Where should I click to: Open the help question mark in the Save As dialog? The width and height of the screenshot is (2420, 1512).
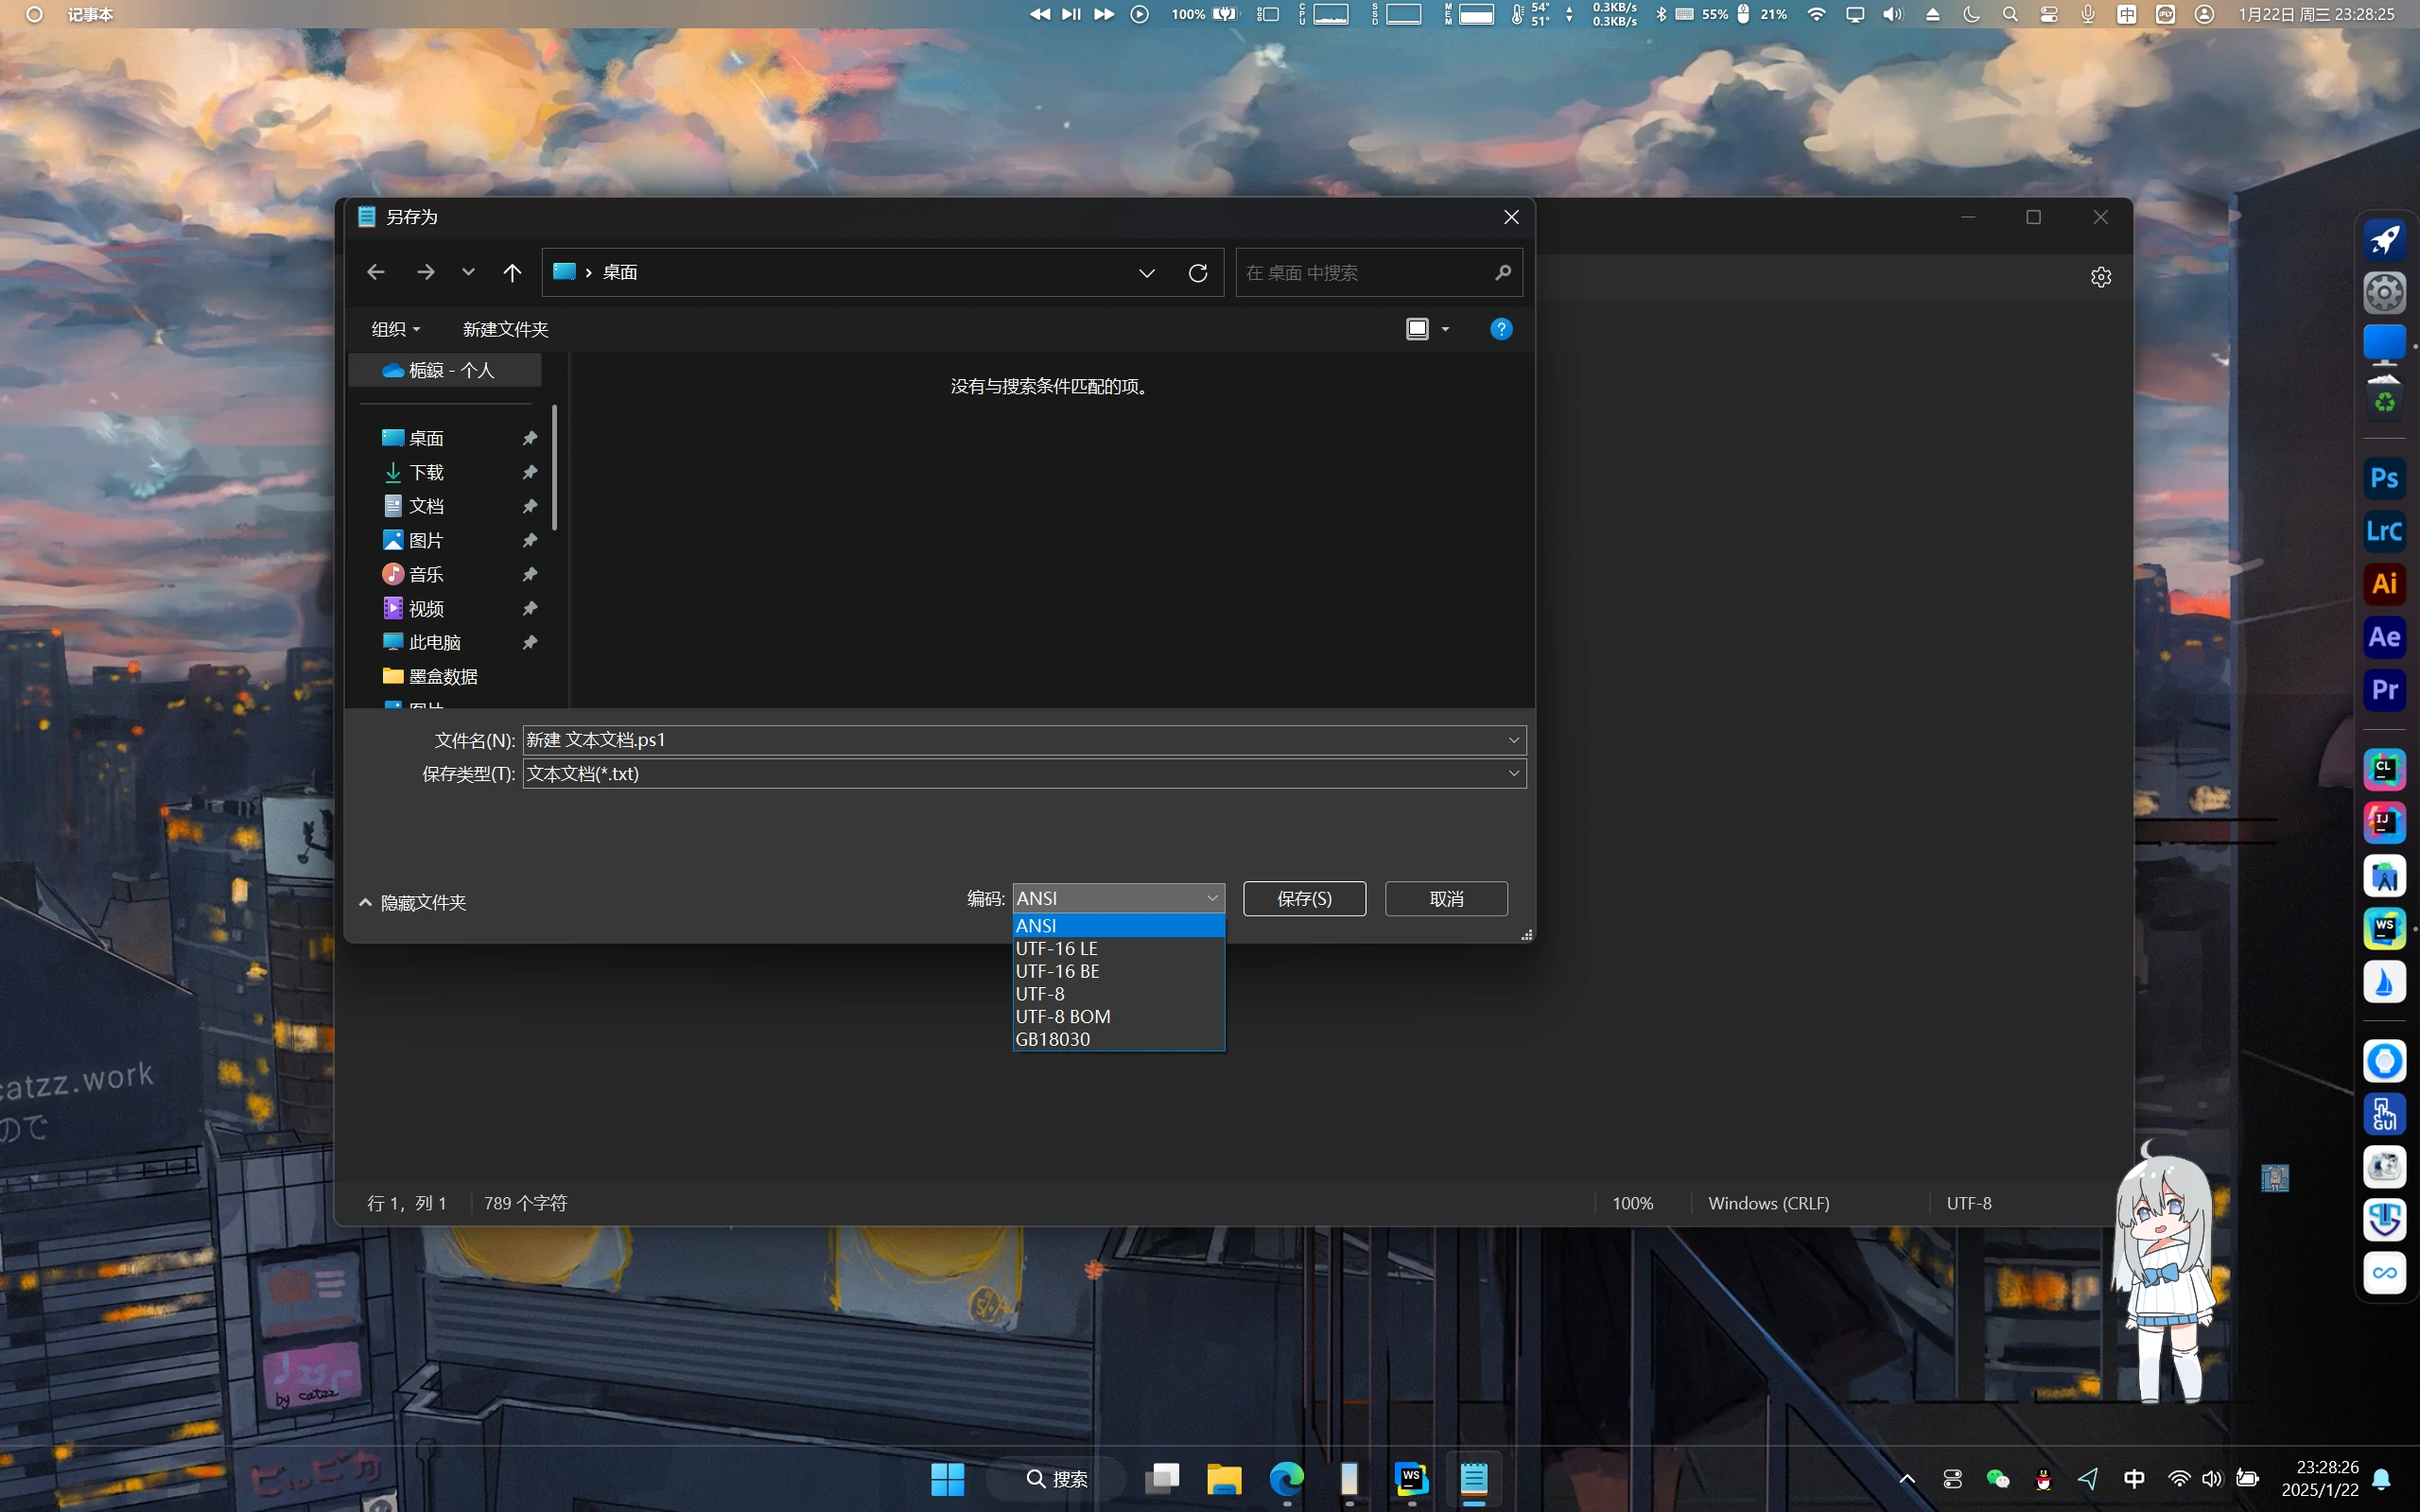1500,329
